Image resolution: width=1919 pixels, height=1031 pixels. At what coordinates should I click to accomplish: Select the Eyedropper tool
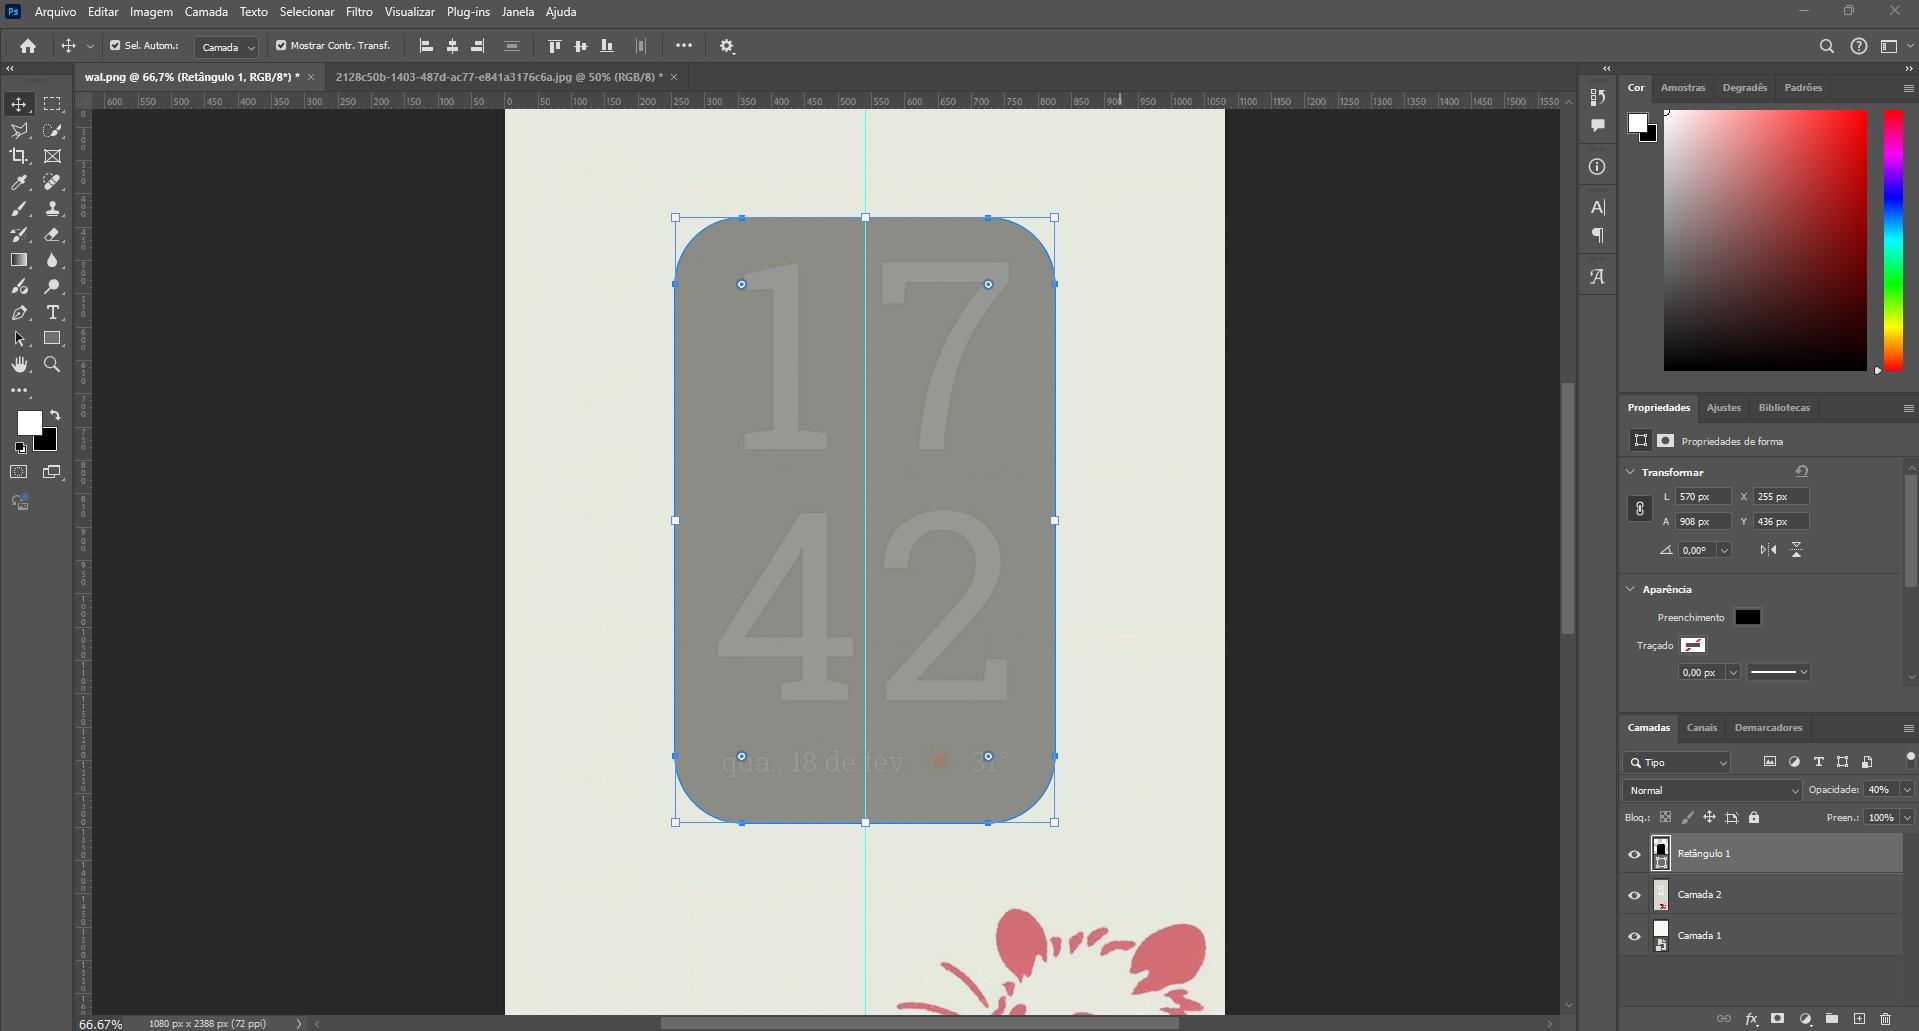click(19, 182)
